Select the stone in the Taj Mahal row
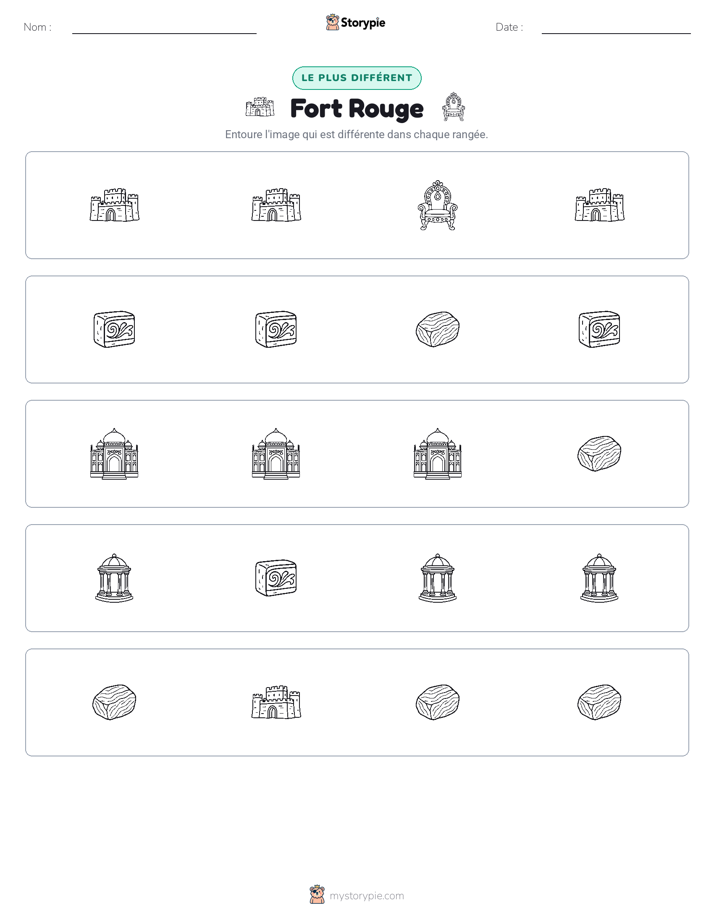 (x=599, y=454)
